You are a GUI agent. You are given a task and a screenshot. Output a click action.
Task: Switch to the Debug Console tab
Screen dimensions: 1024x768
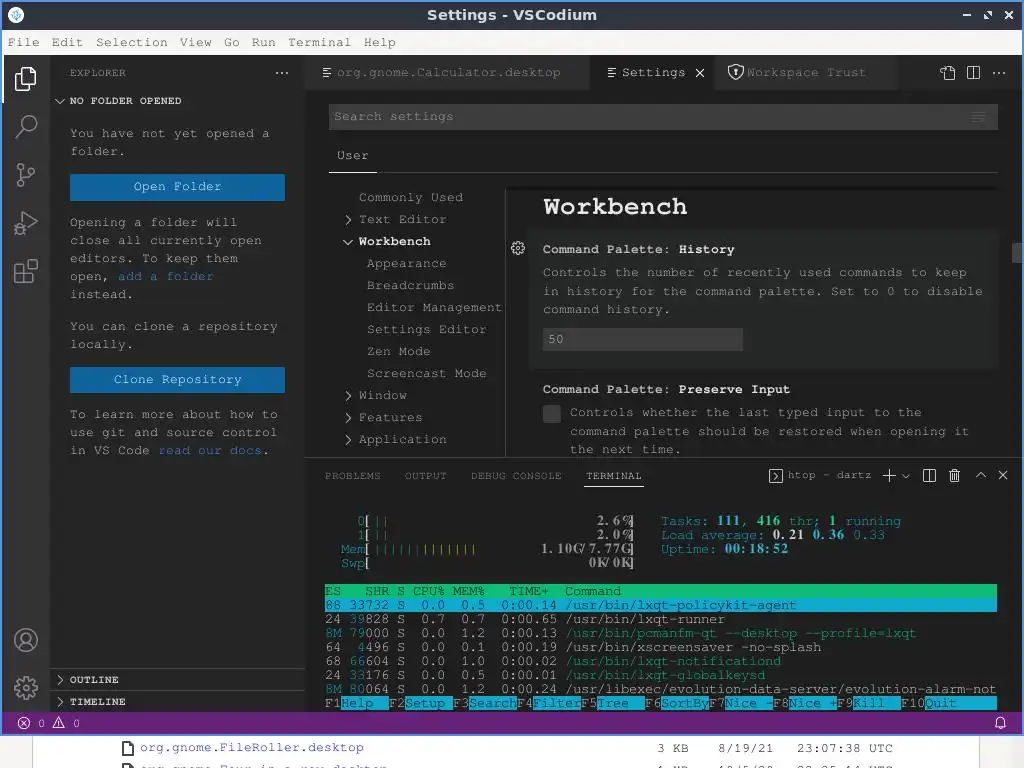pos(516,475)
